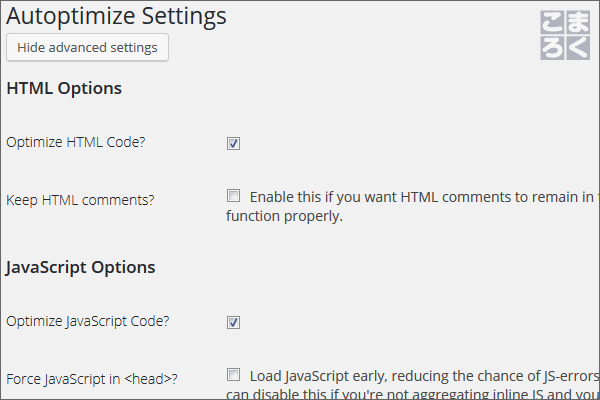
Task: Click the Hide advanced settings button
Action: coord(87,47)
